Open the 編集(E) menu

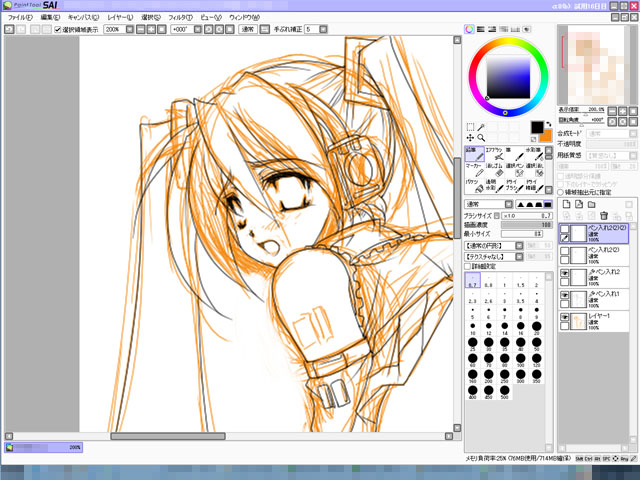coord(50,18)
